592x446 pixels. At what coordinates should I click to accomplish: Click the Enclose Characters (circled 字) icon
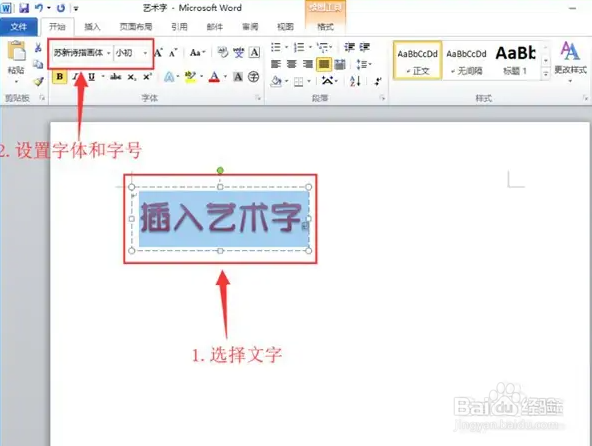[x=254, y=77]
